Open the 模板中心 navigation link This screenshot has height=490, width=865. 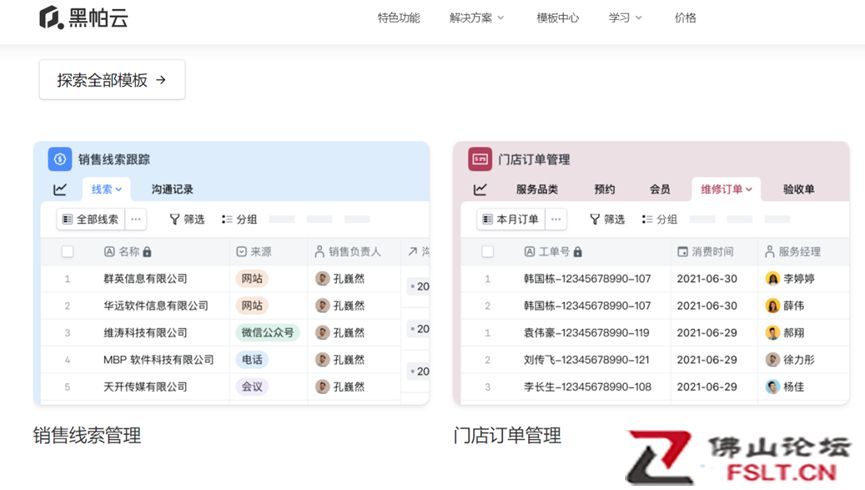[x=557, y=18]
